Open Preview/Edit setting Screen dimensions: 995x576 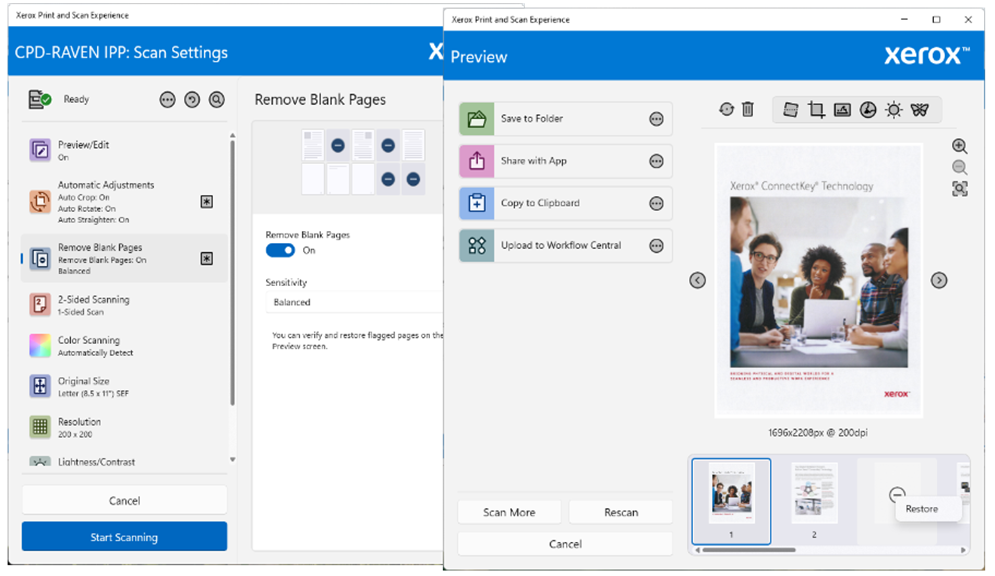(124, 150)
